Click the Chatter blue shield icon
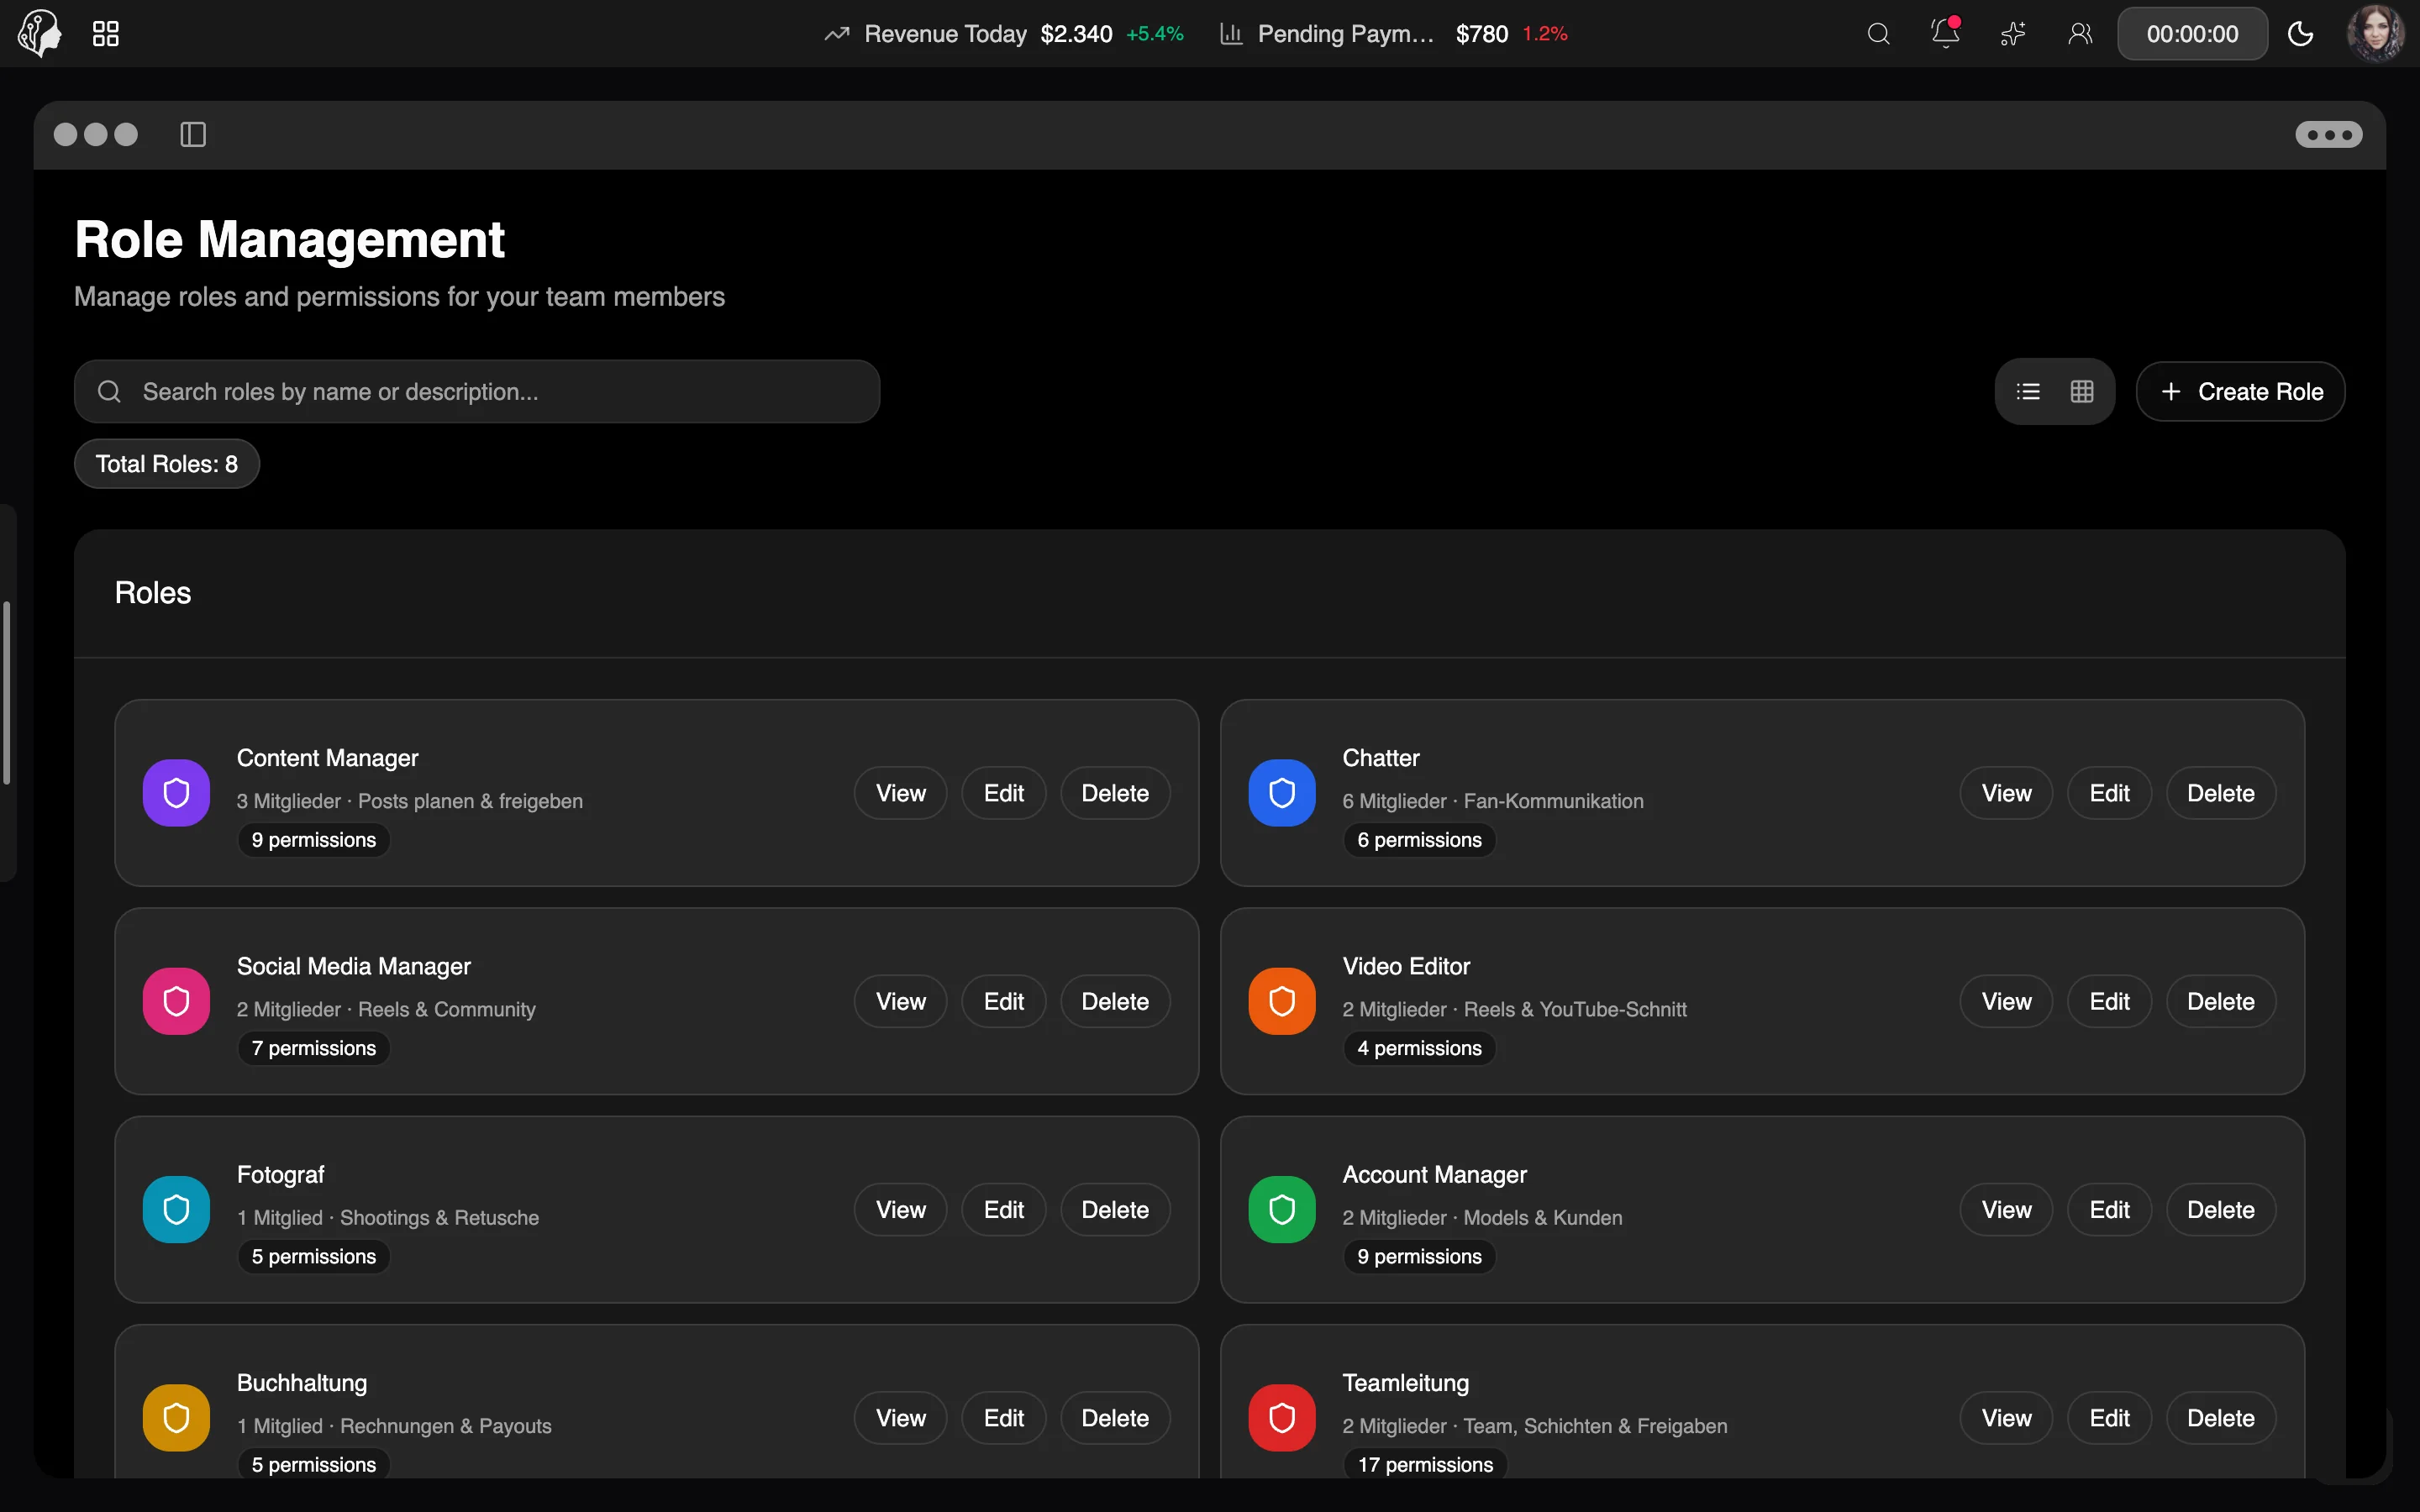The width and height of the screenshot is (2420, 1512). pos(1282,793)
